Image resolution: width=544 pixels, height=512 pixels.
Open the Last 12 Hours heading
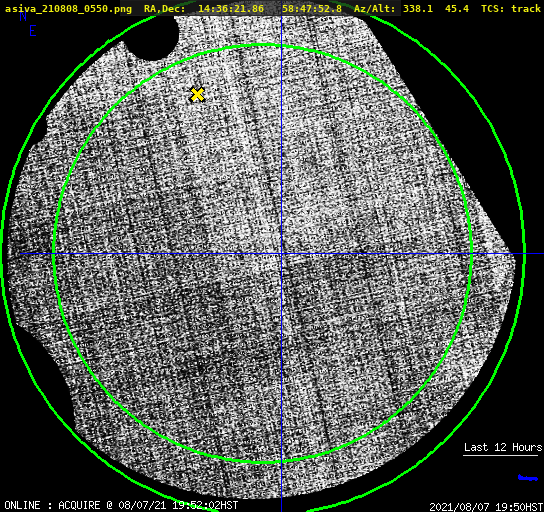[x=503, y=447]
